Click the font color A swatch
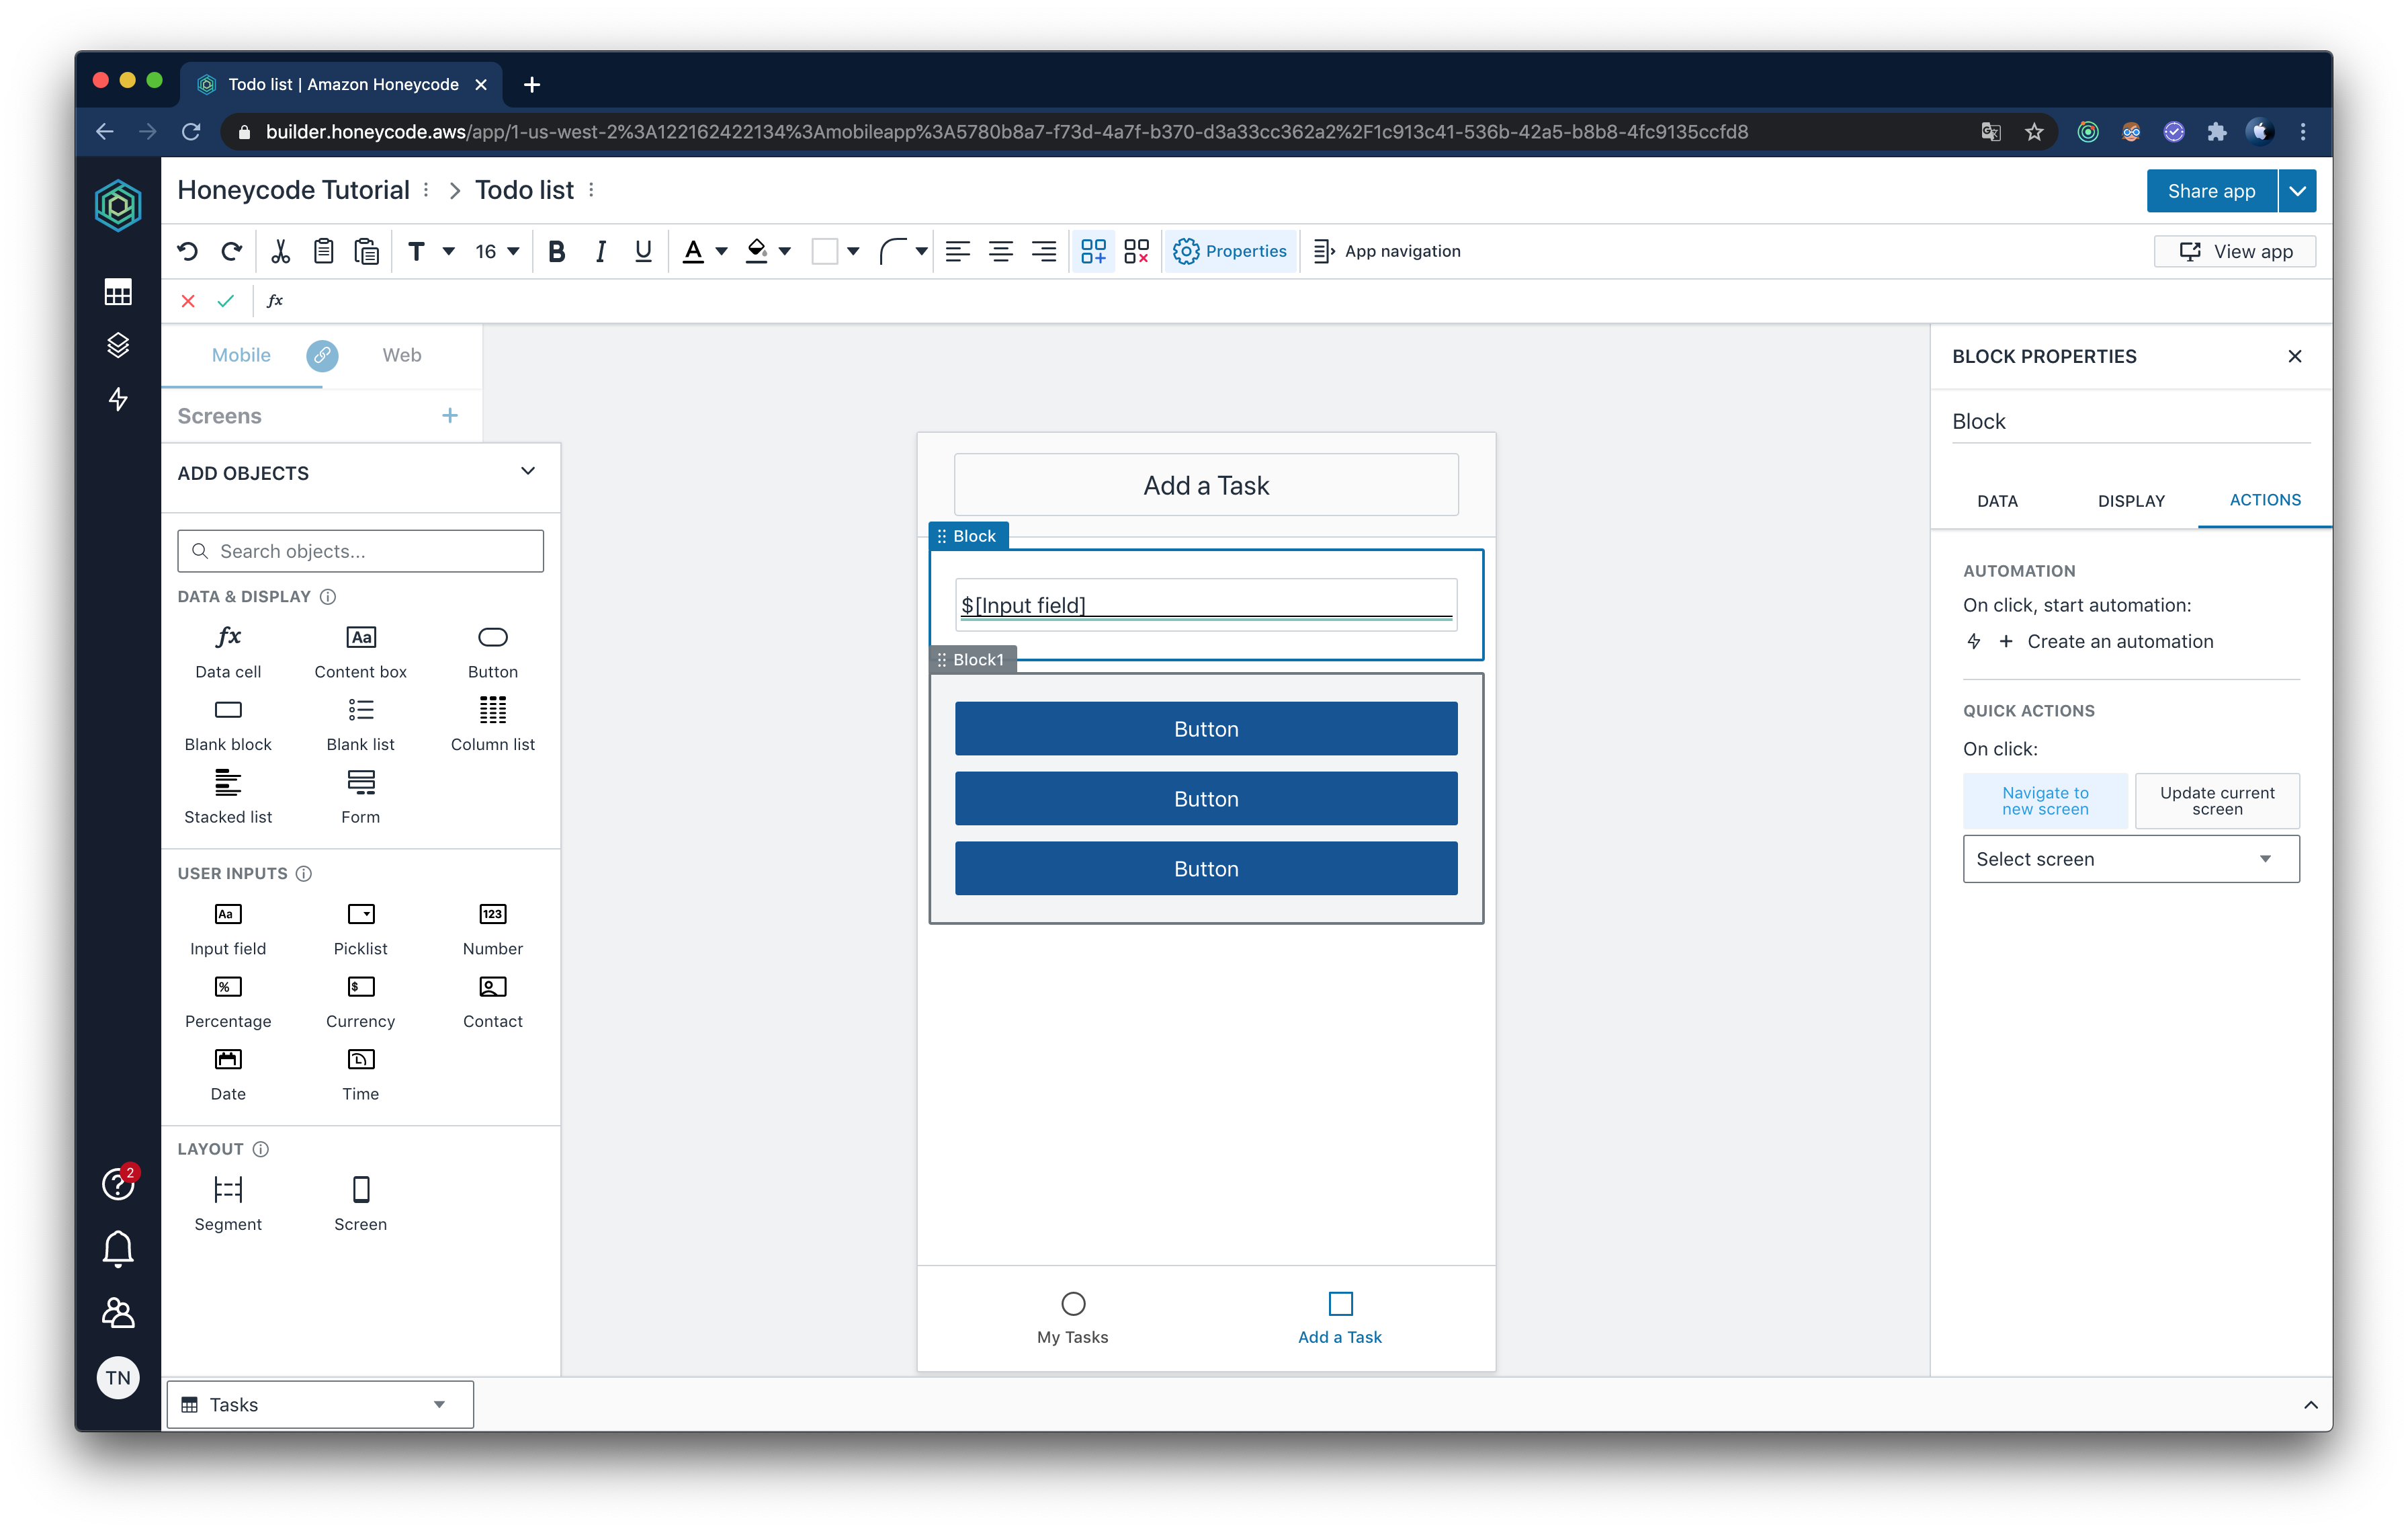Viewport: 2408px width, 1531px height. [x=693, y=251]
